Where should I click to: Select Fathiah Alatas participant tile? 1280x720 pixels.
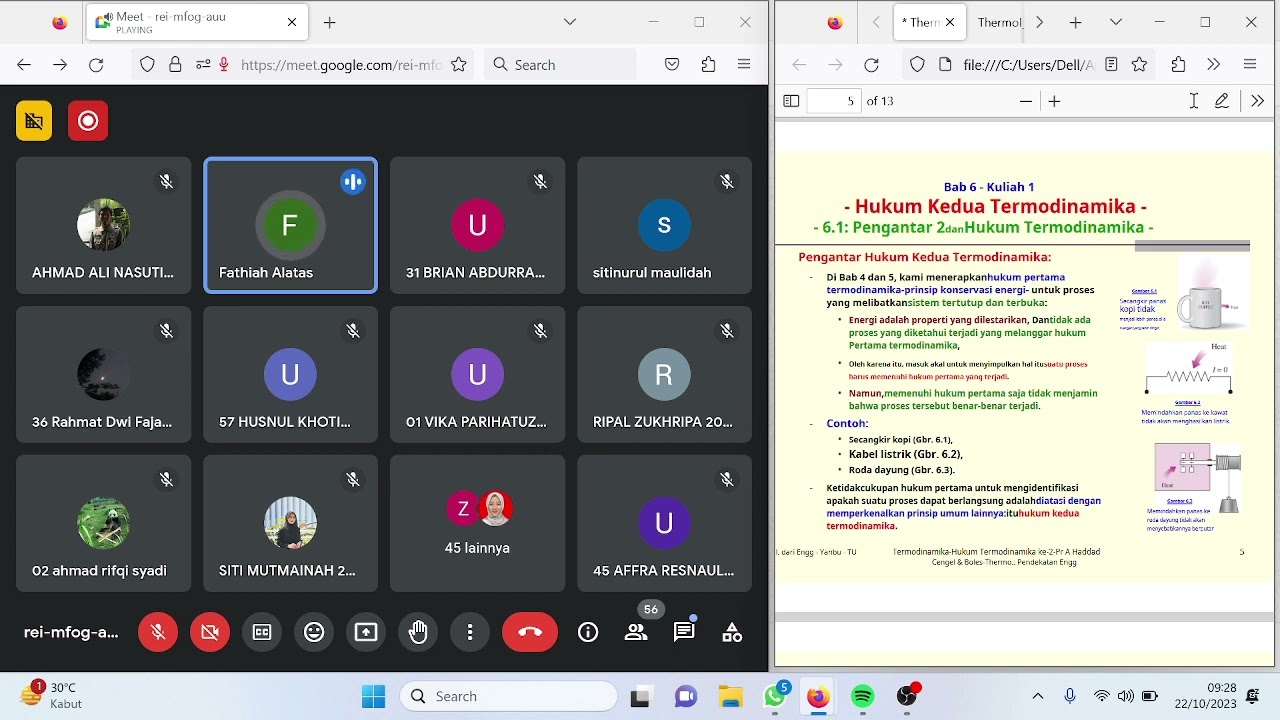click(290, 225)
